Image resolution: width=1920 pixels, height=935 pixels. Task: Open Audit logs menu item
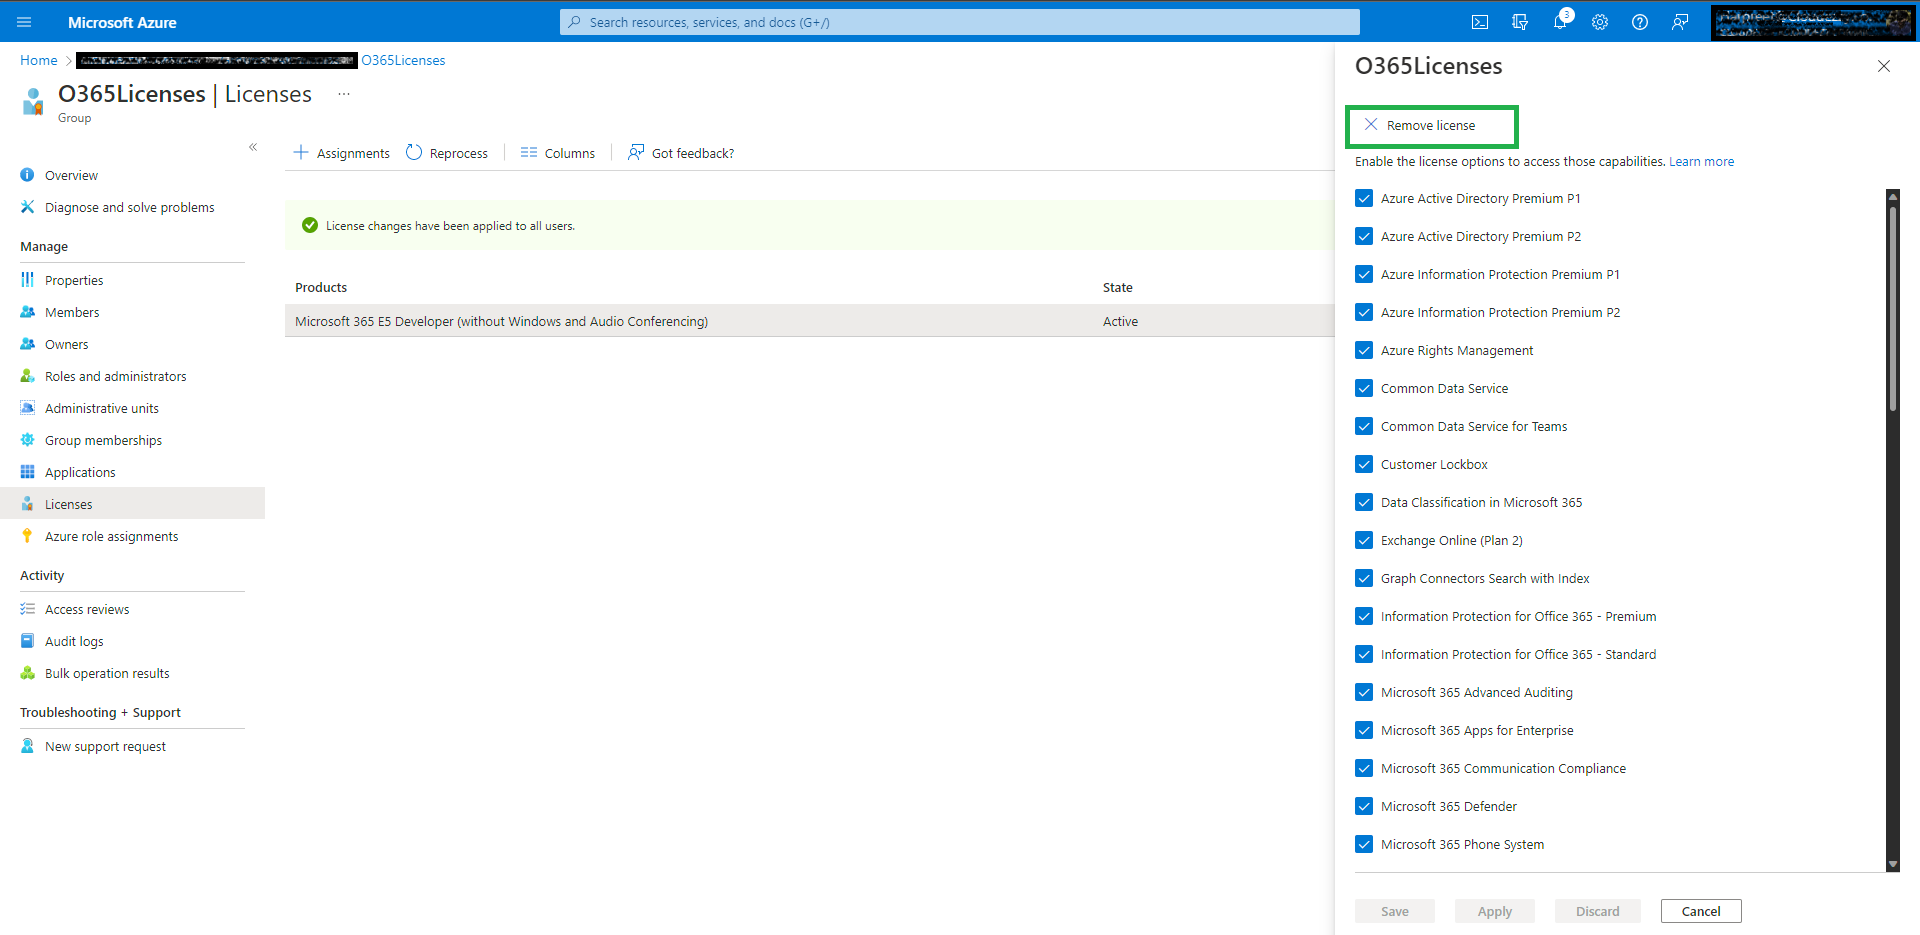point(132,641)
